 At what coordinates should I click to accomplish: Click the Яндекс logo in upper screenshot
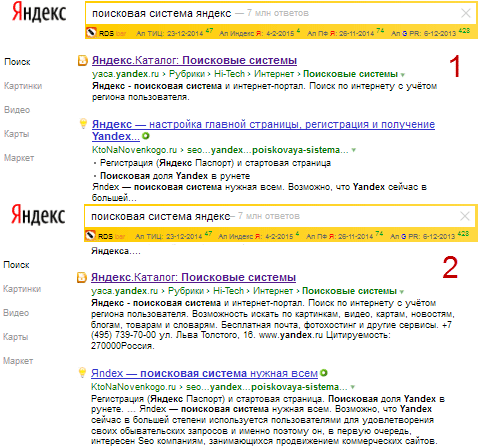tap(39, 12)
